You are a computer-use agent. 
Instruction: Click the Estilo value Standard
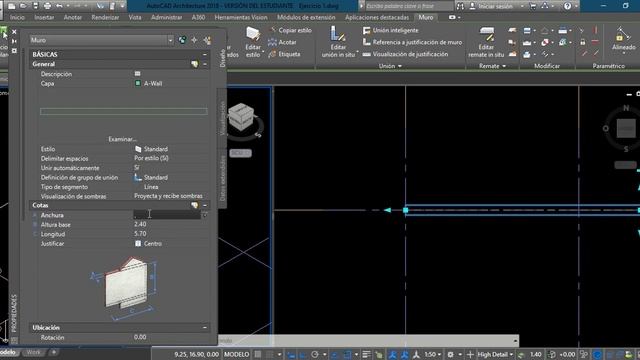coord(156,149)
